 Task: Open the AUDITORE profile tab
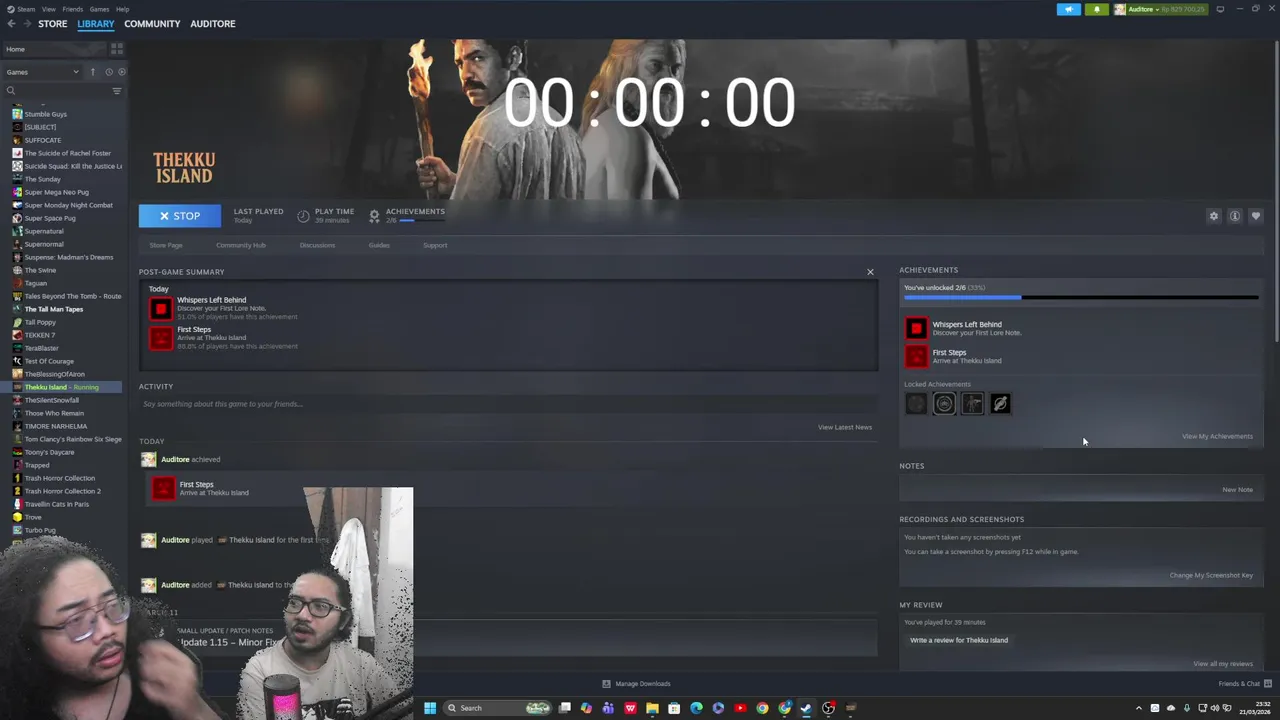(213, 24)
